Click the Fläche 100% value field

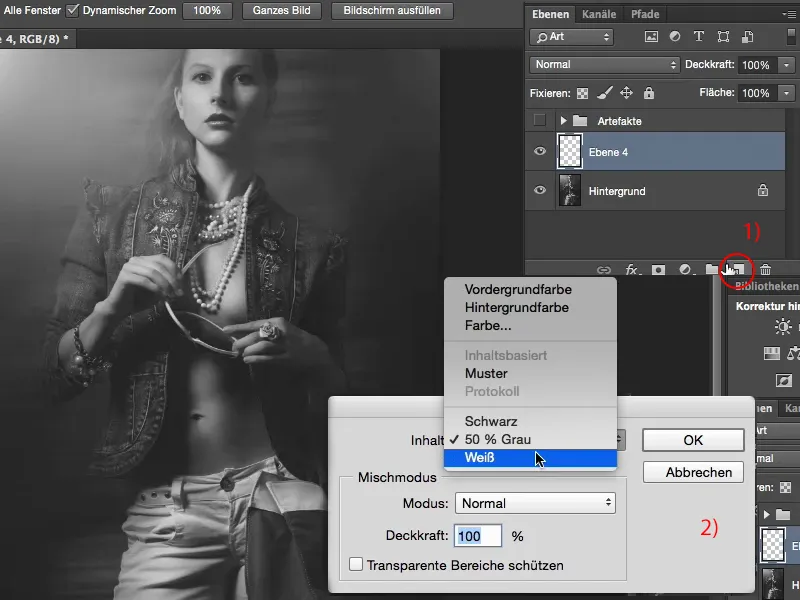tap(757, 93)
